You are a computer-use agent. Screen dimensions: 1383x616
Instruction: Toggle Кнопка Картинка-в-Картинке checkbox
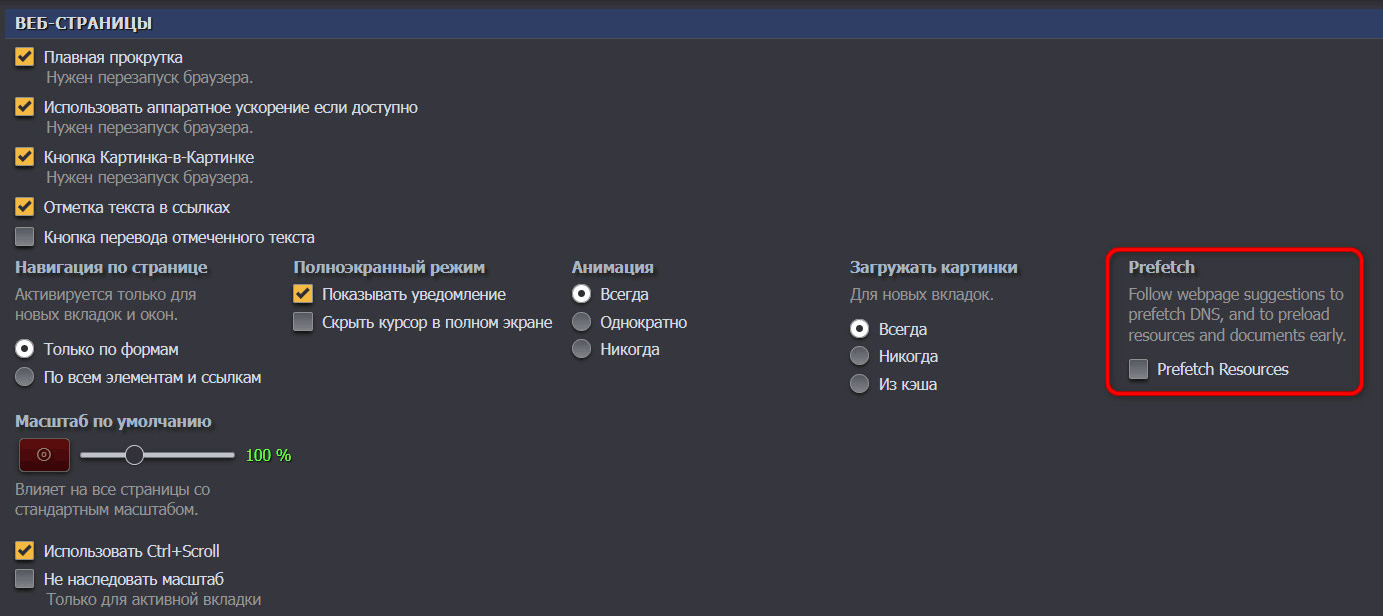pyautogui.click(x=25, y=157)
